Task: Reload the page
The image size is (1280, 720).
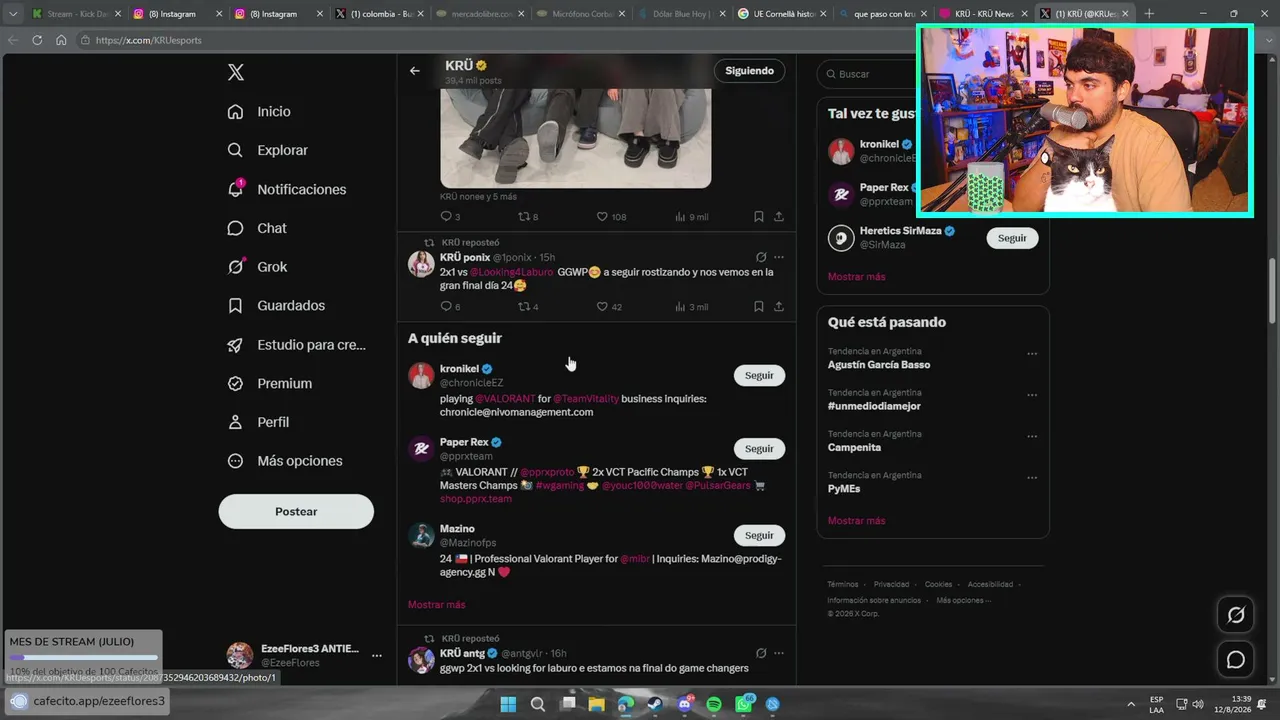Action: pos(37,40)
